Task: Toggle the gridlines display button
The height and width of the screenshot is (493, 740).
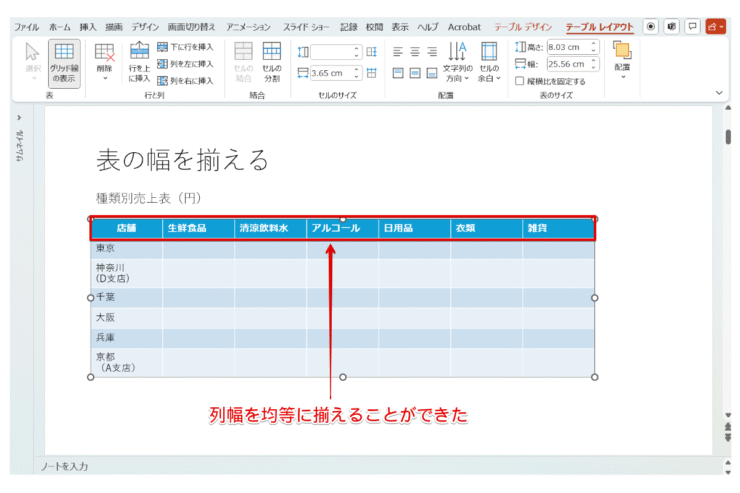Action: (64, 63)
